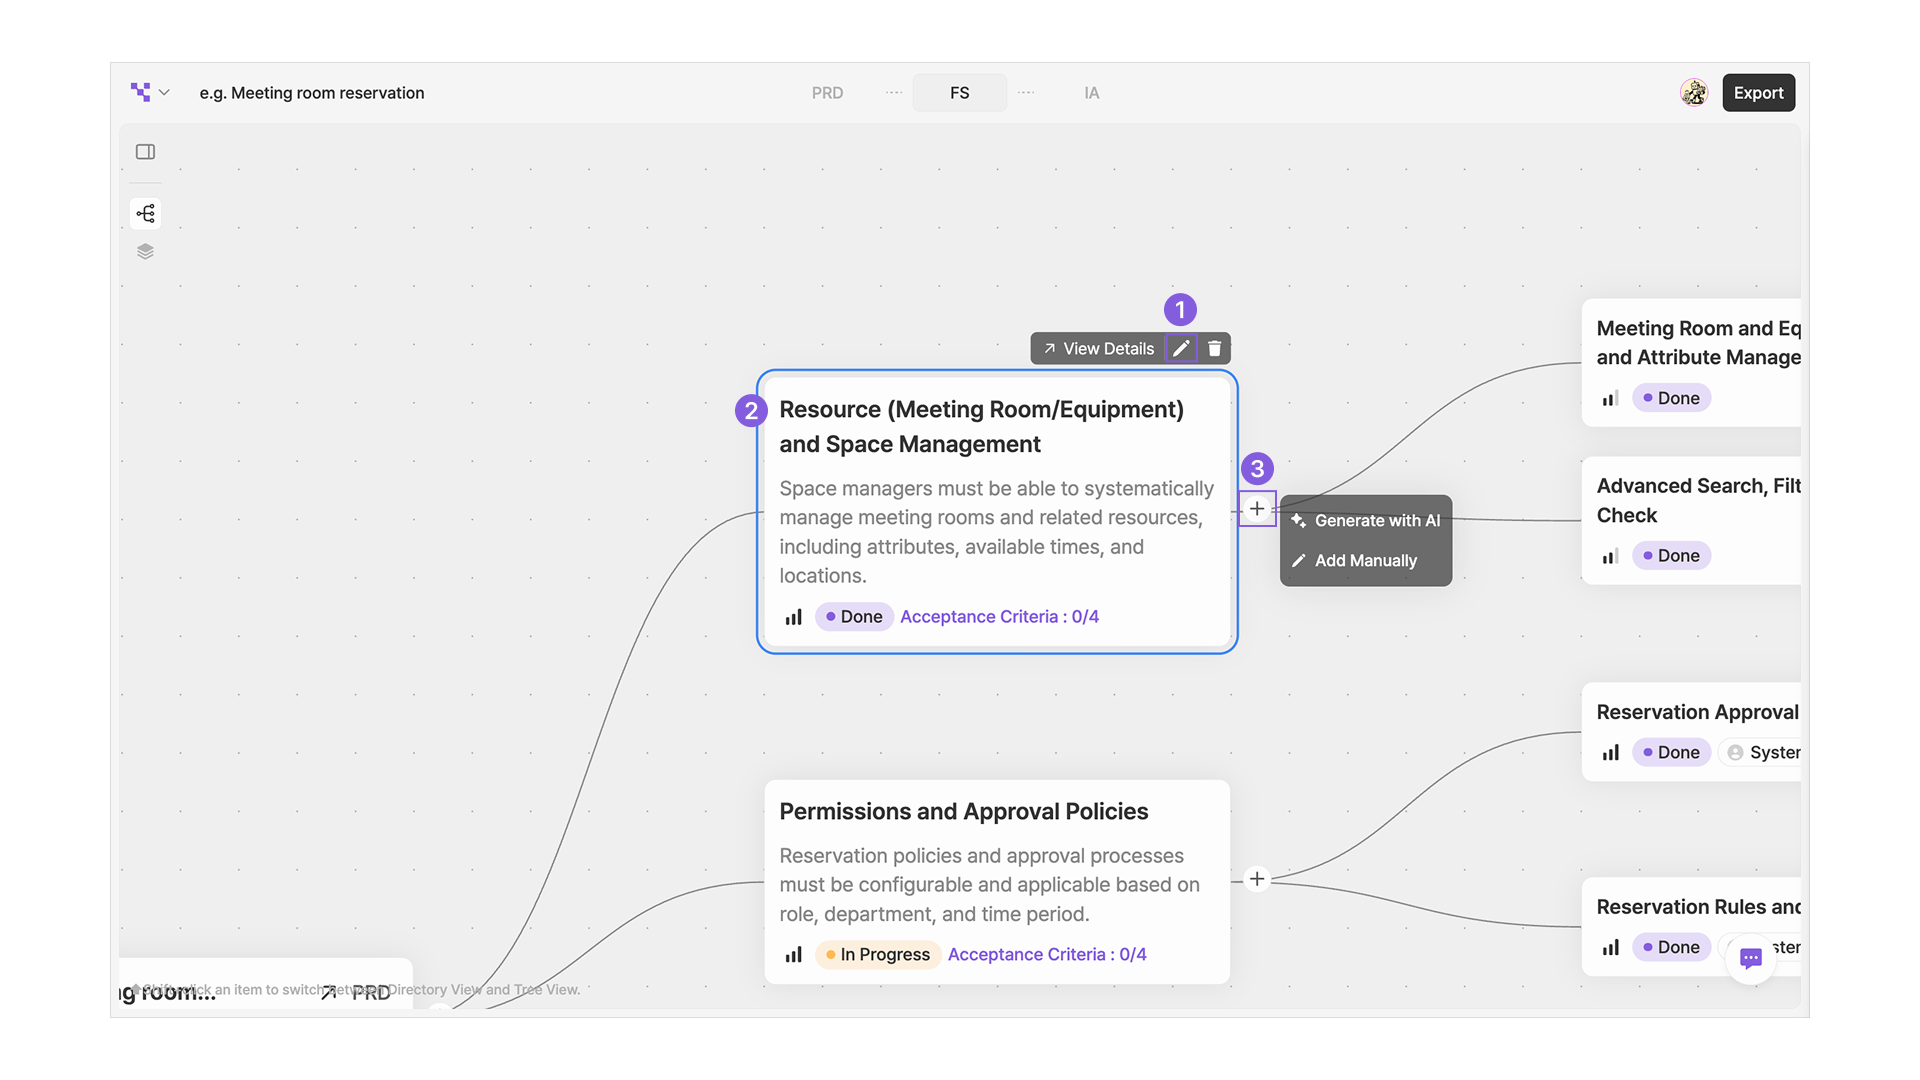Open View Details for selected node
1920x1080 pixels.
pos(1098,348)
